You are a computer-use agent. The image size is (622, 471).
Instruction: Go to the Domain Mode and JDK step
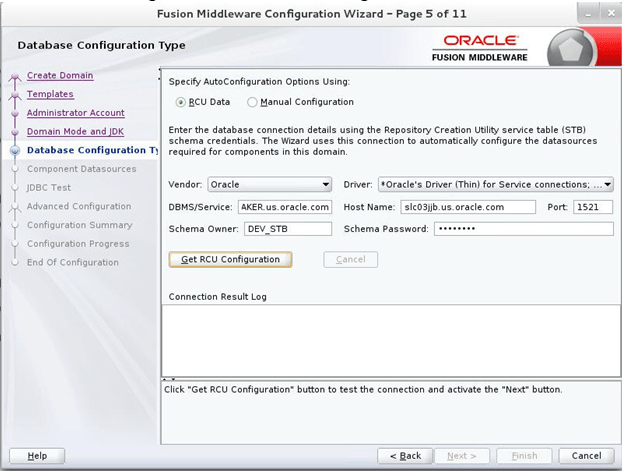[x=75, y=131]
